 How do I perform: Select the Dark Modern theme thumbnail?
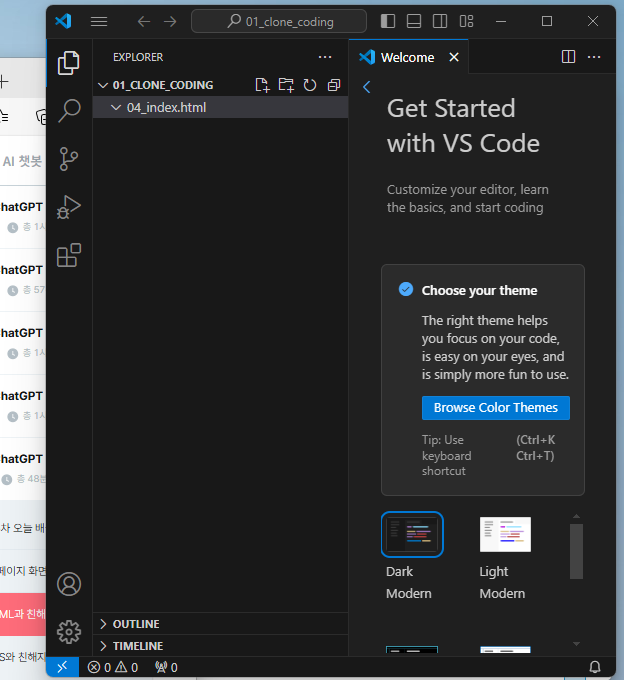412,534
